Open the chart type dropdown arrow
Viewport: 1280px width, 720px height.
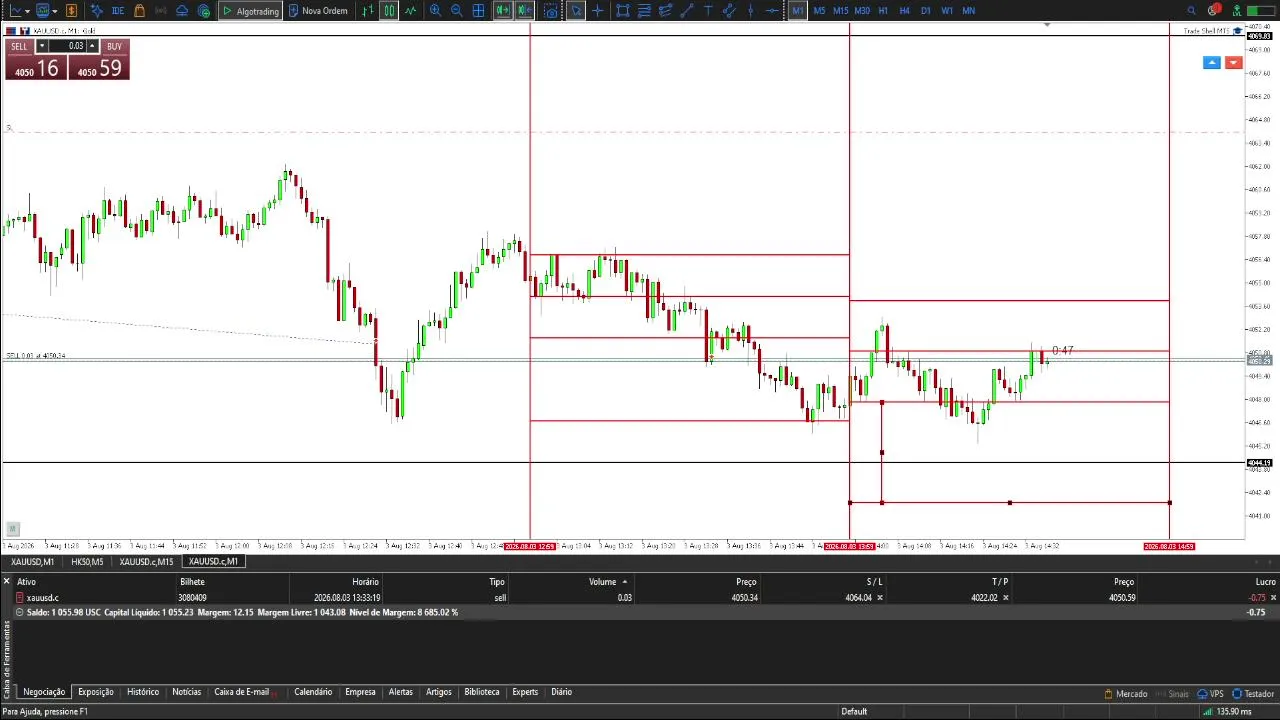click(27, 11)
